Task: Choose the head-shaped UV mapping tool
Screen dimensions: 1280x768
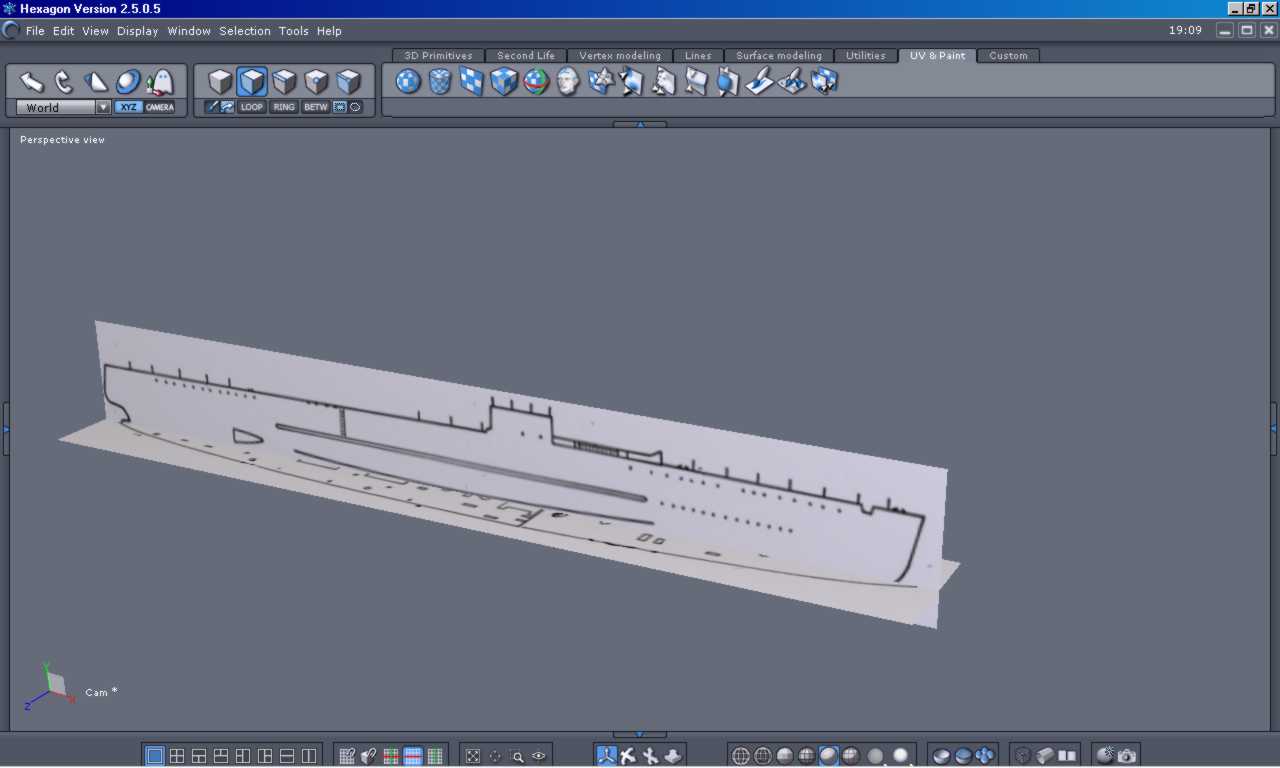Action: pos(568,82)
